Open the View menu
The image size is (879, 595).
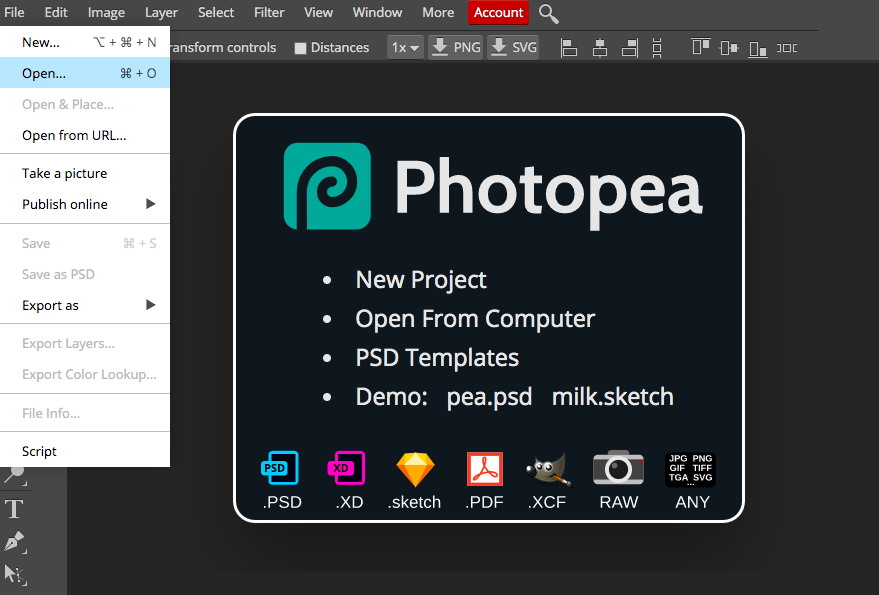point(318,12)
